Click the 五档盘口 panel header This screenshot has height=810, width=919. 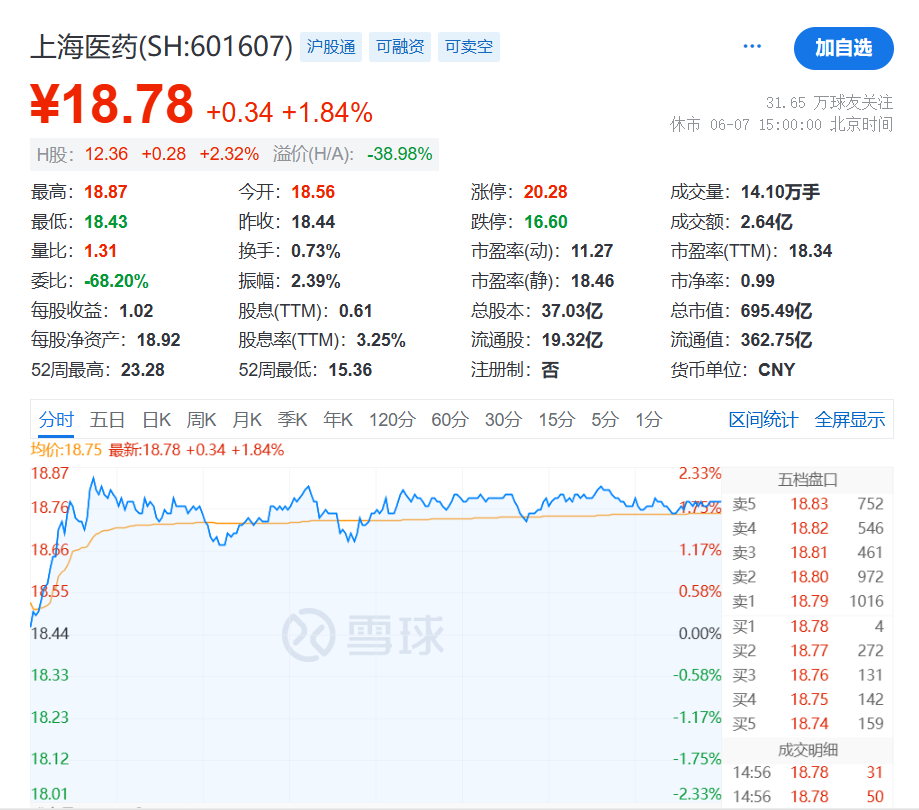pyautogui.click(x=808, y=480)
